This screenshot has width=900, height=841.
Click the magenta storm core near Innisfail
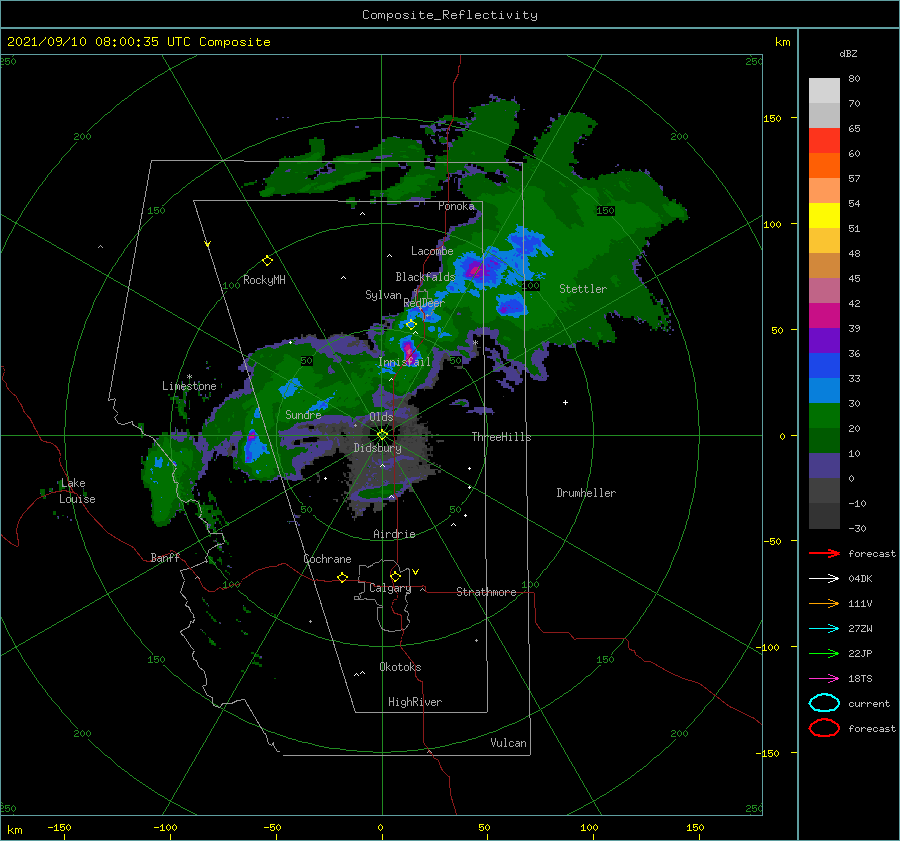coord(408,349)
